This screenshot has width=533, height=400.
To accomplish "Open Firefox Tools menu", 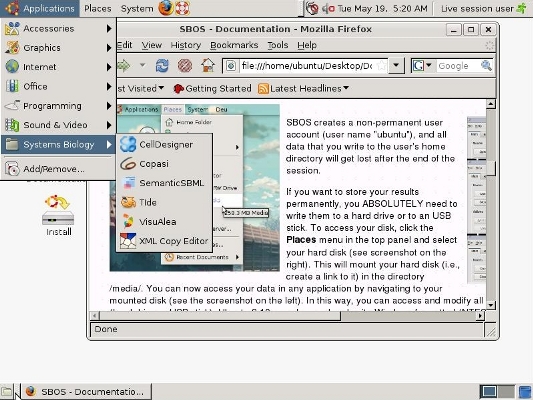I will (x=278, y=45).
